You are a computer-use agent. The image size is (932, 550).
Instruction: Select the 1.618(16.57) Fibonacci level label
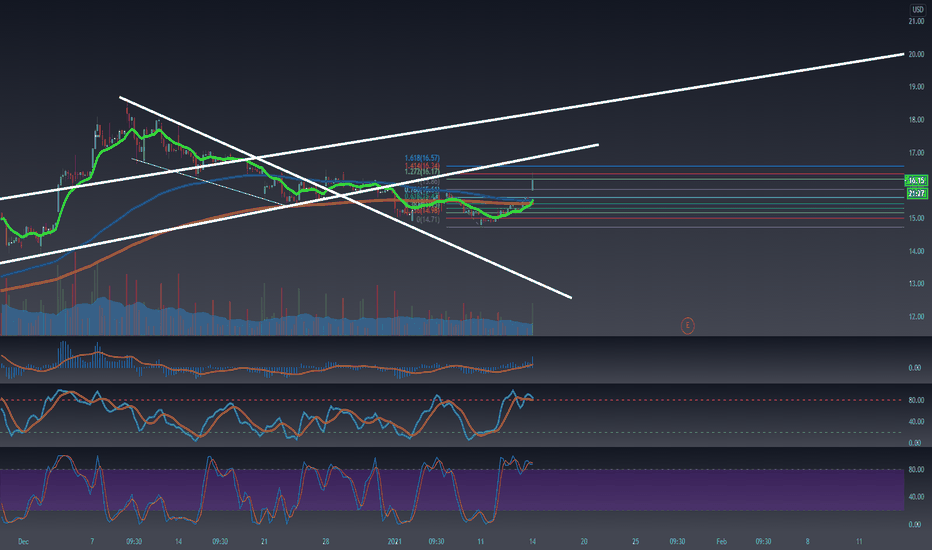click(422, 158)
